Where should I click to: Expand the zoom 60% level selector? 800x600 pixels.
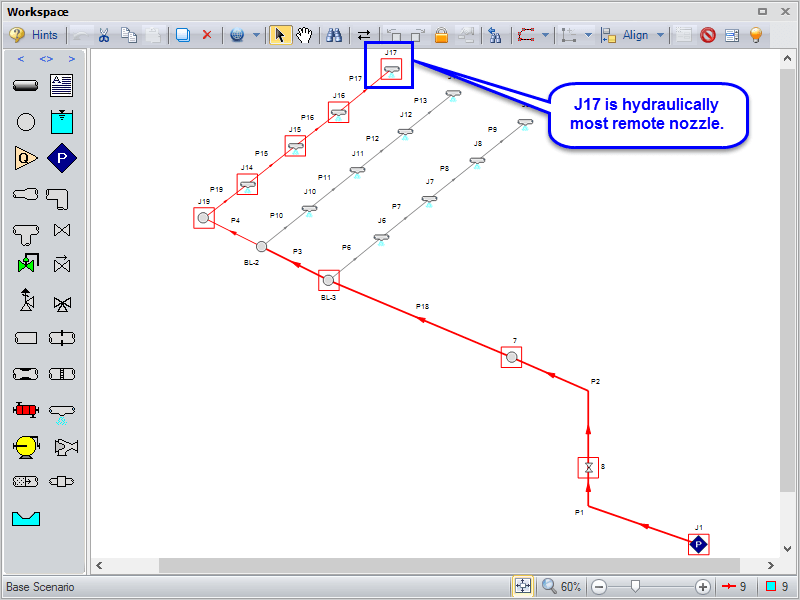point(561,587)
